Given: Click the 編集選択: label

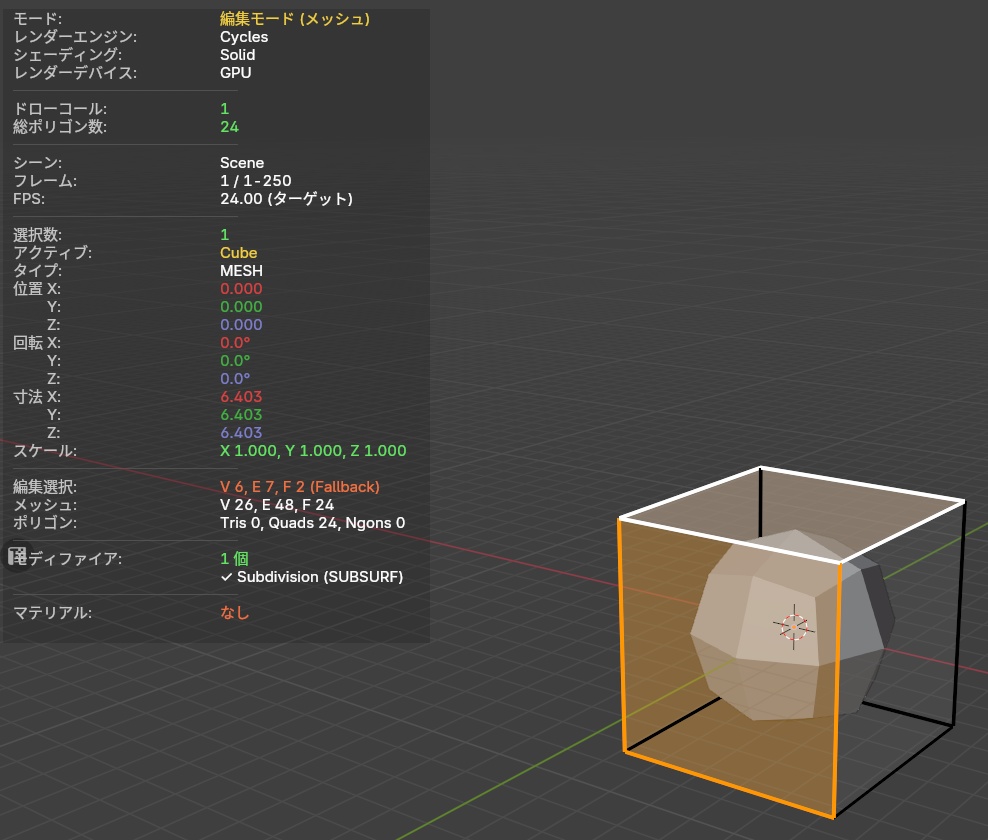Looking at the screenshot, I should (45, 487).
